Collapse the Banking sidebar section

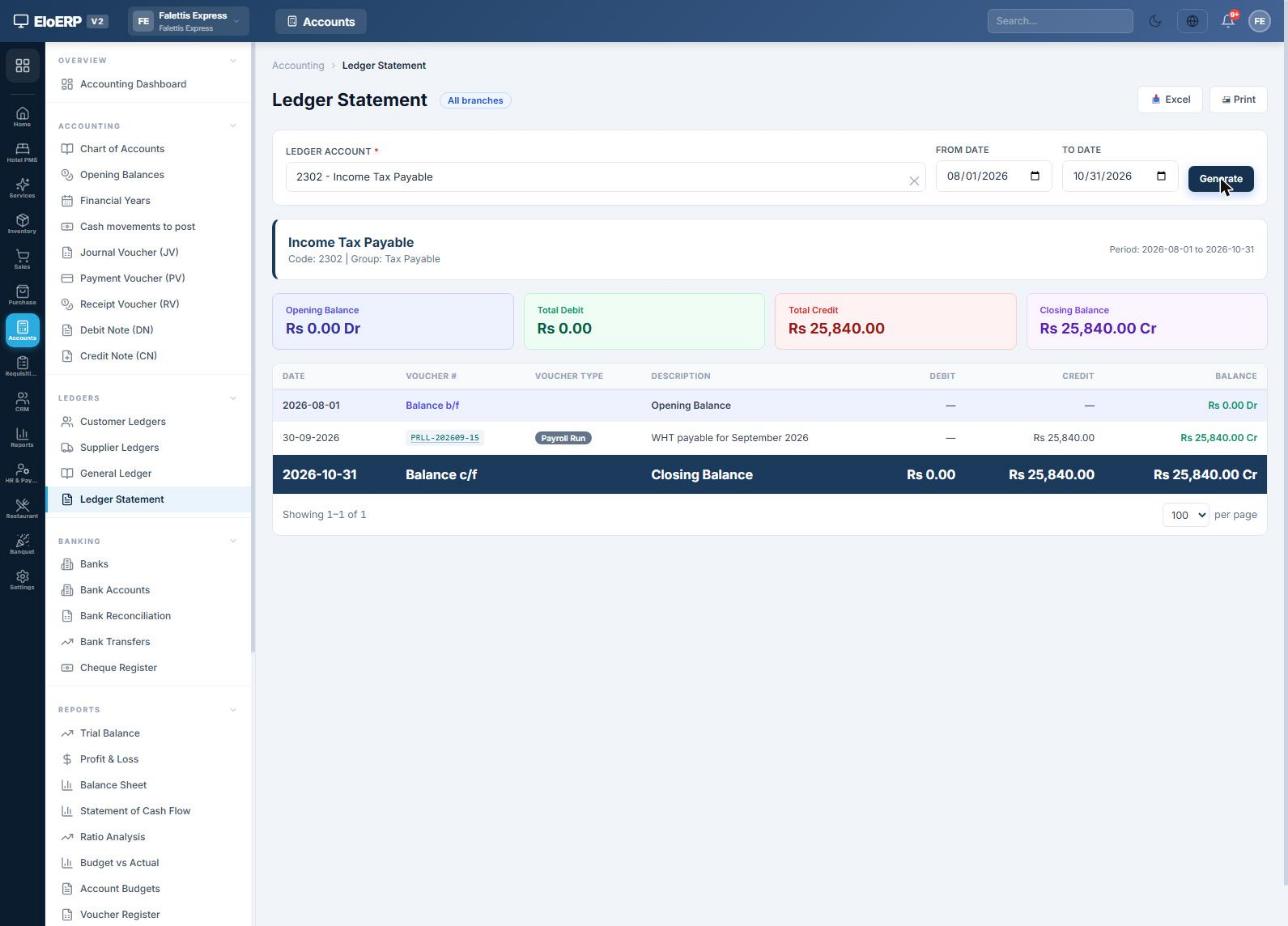click(x=233, y=541)
